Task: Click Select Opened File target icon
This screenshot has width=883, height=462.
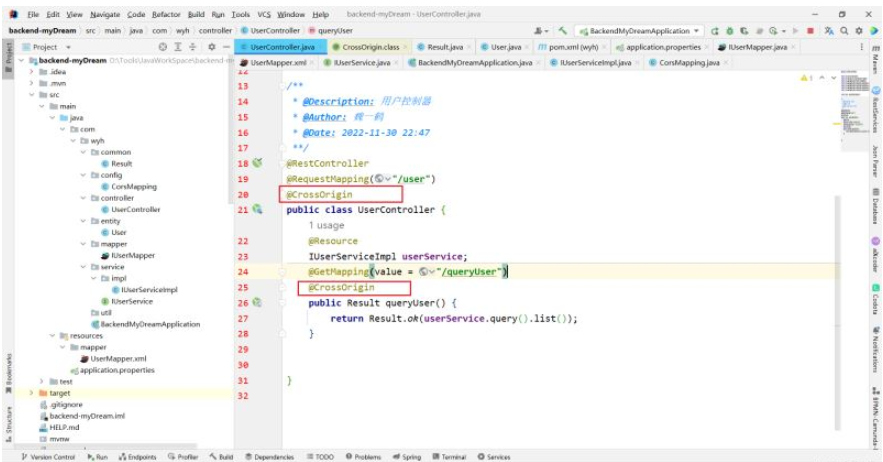Action: click(163, 47)
